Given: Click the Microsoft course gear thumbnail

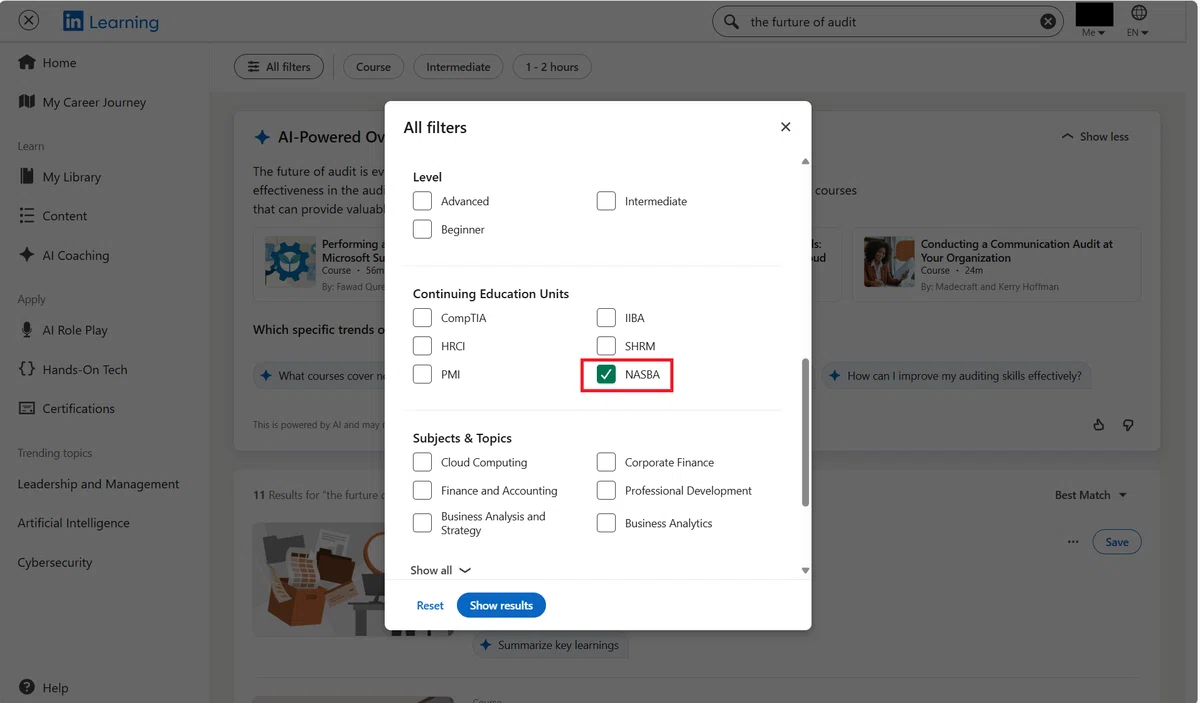Looking at the screenshot, I should 290,262.
